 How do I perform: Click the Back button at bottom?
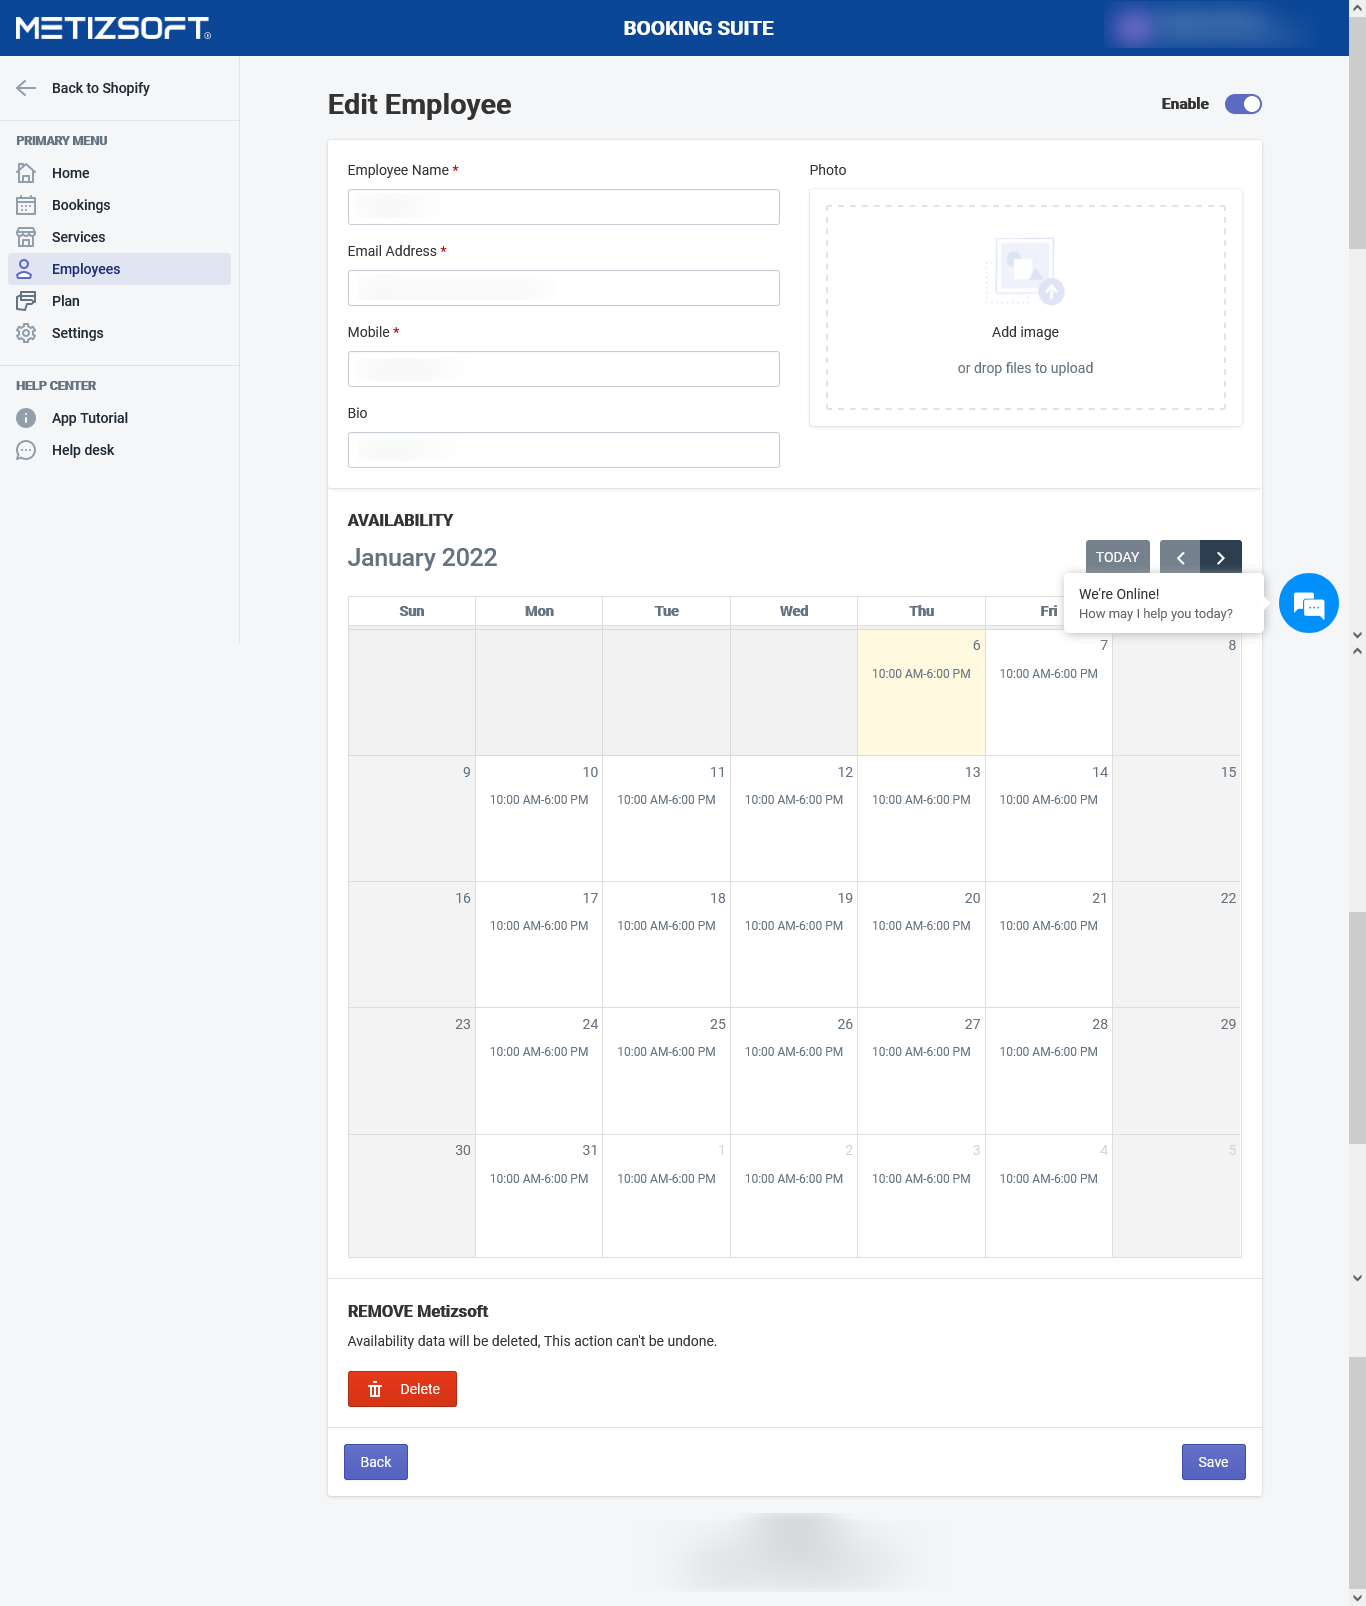pos(375,1462)
